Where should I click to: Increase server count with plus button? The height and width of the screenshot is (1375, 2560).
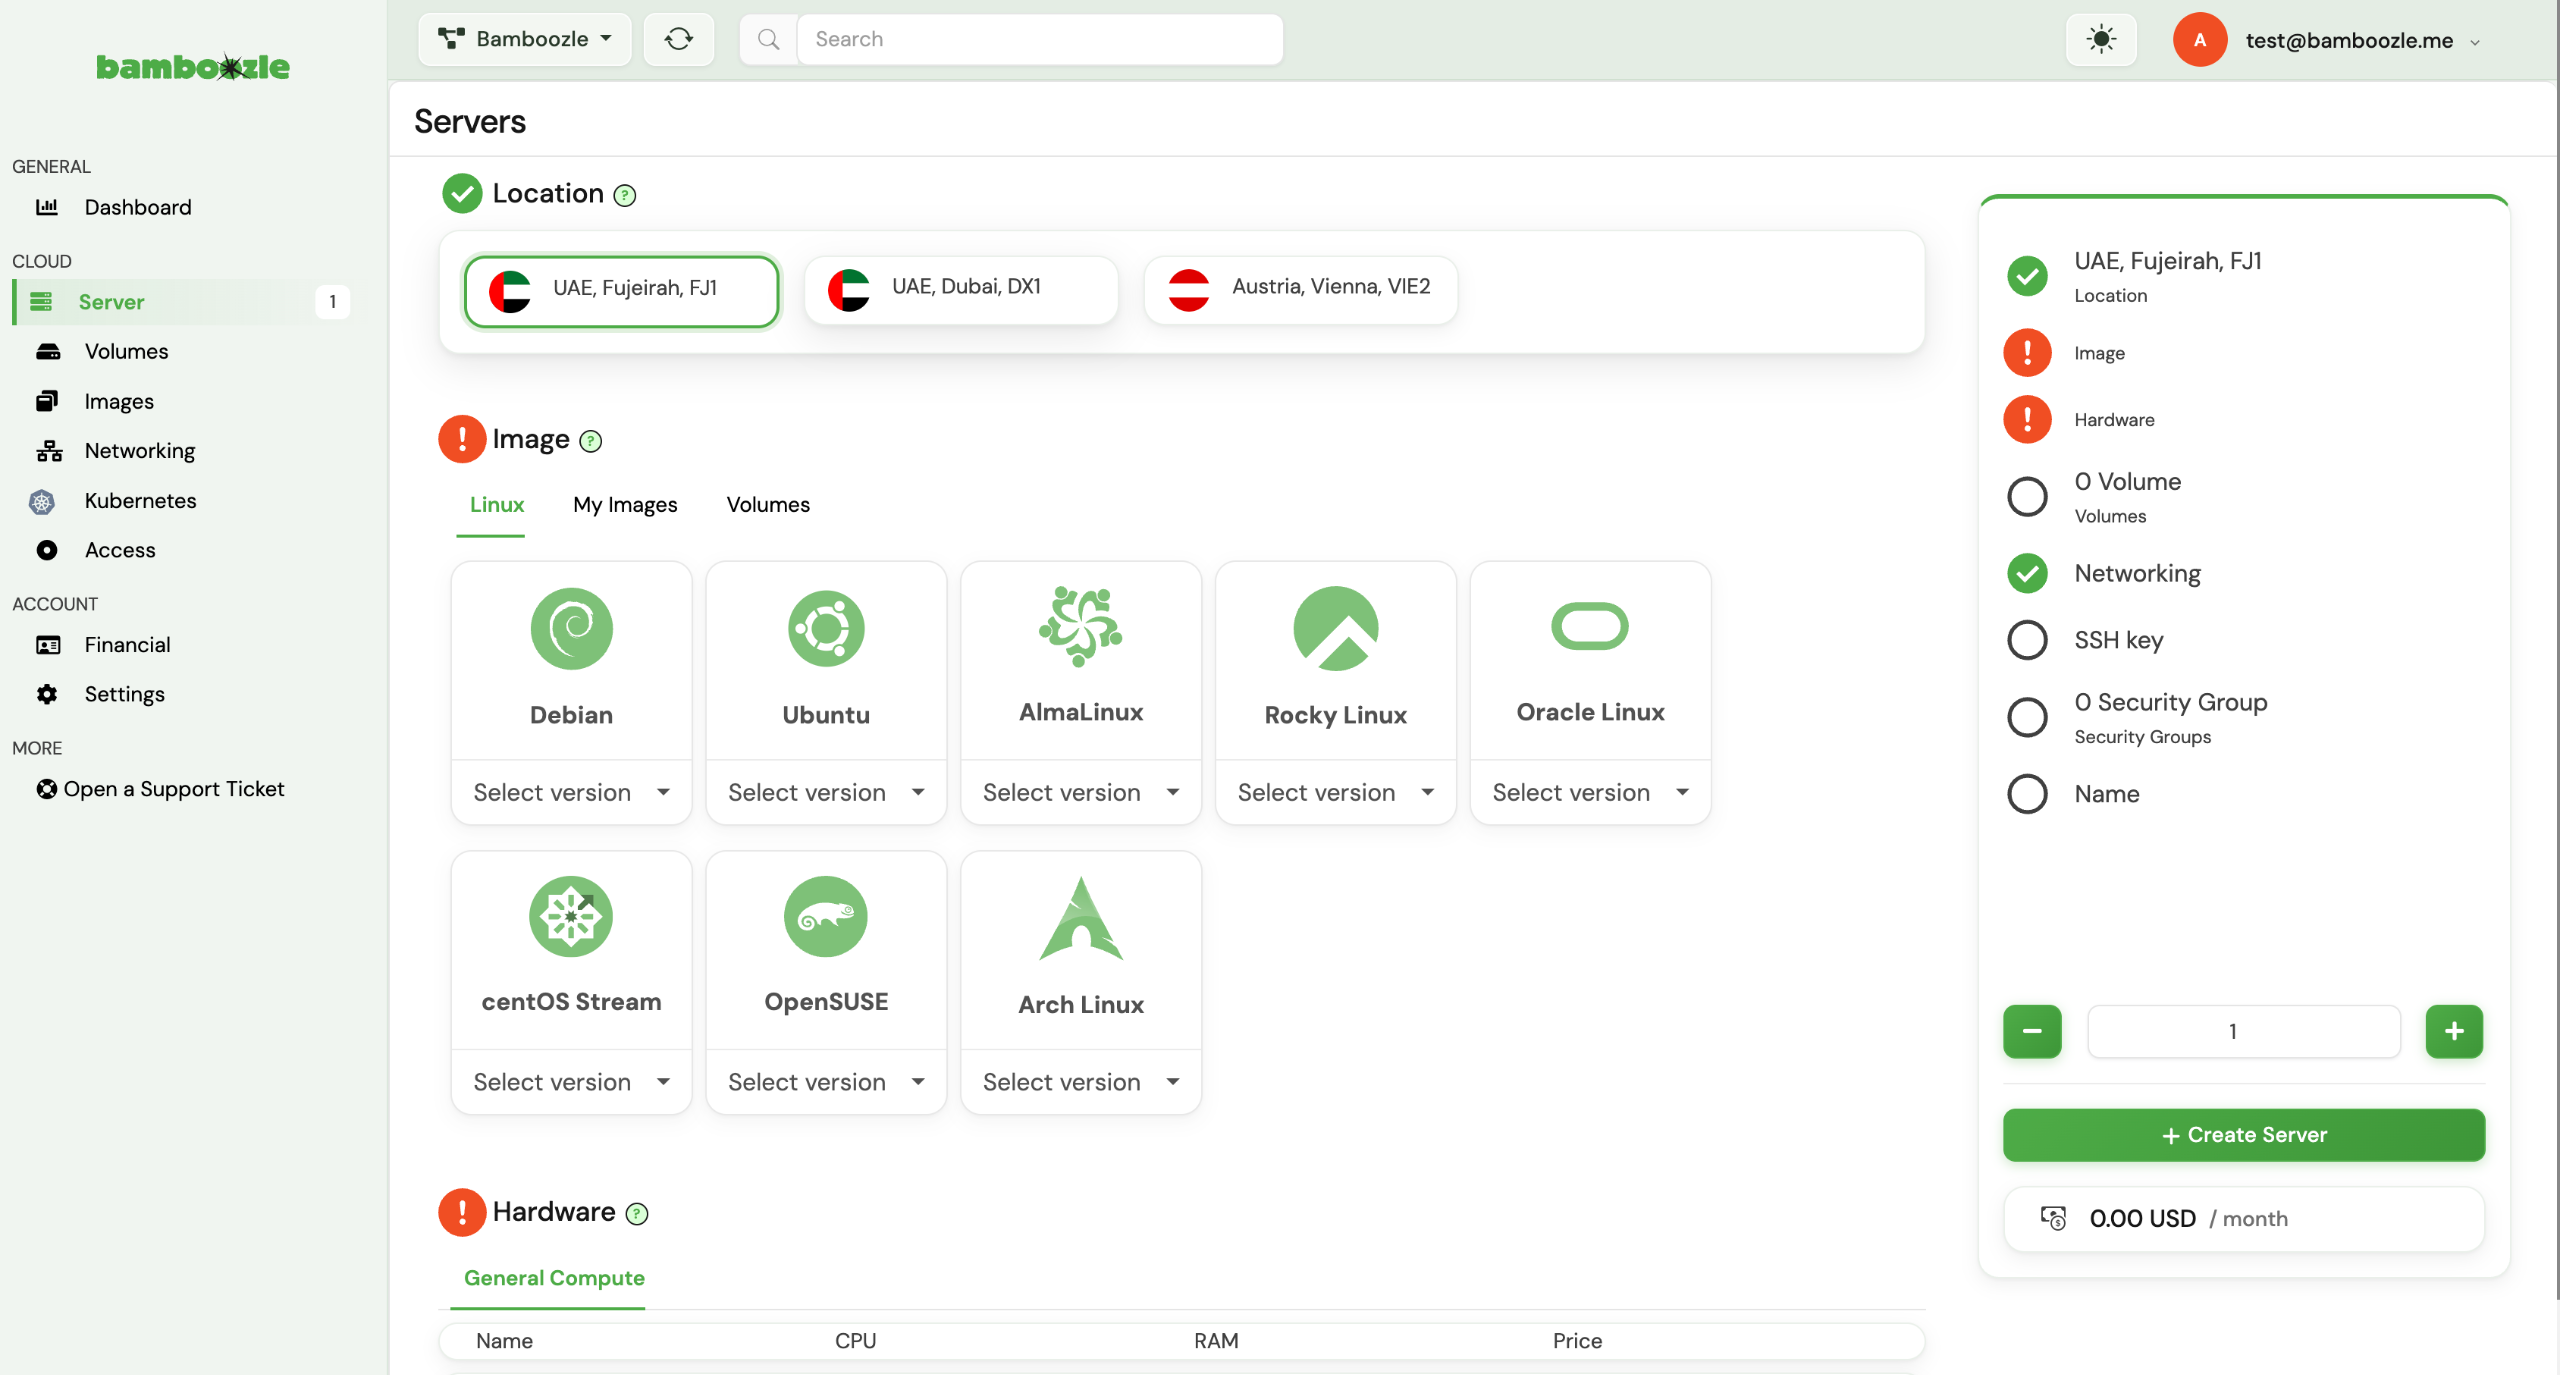point(2454,1031)
